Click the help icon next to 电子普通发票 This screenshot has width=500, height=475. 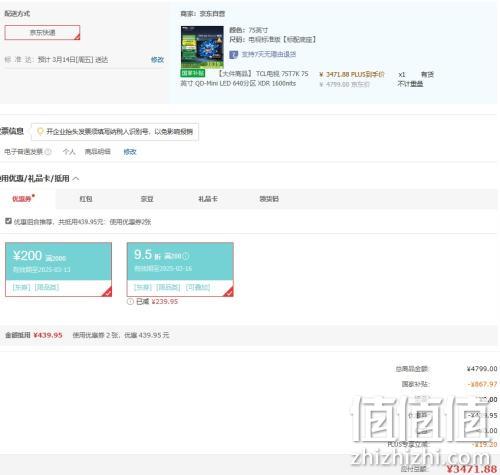48,152
